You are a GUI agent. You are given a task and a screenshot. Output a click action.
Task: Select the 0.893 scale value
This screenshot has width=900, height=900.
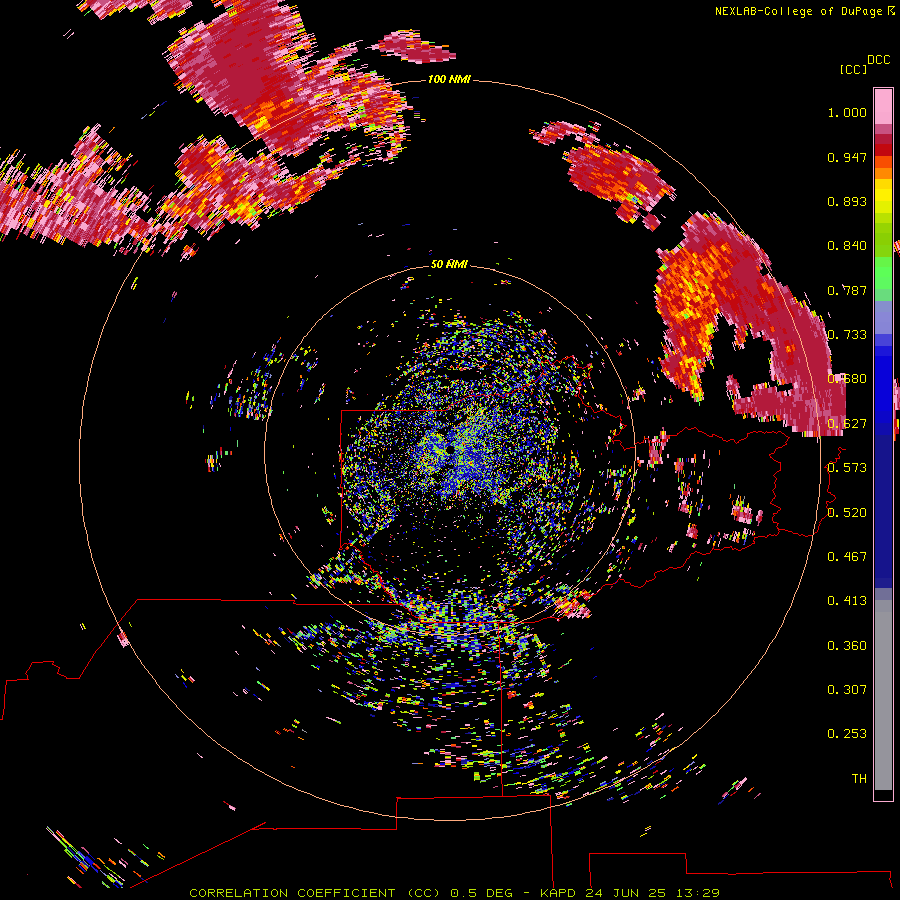click(x=847, y=201)
